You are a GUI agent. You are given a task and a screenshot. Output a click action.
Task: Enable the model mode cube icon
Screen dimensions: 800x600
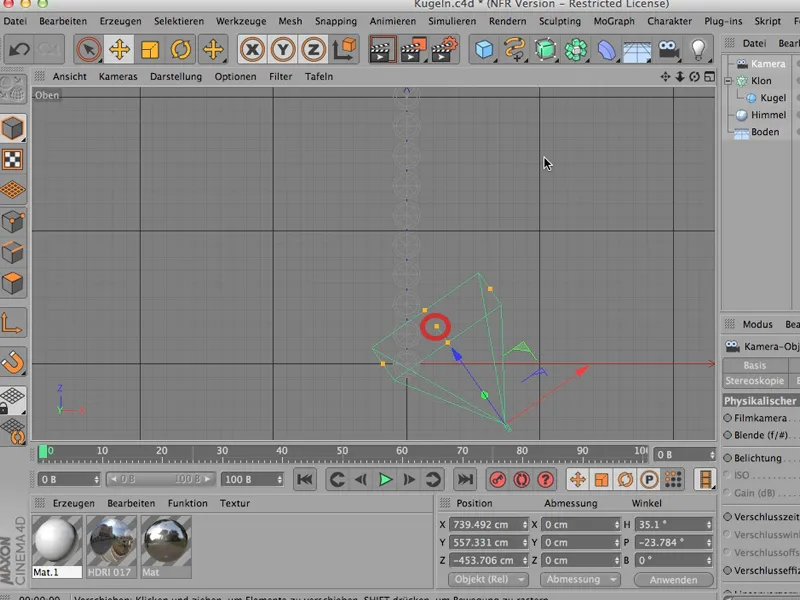click(x=13, y=128)
